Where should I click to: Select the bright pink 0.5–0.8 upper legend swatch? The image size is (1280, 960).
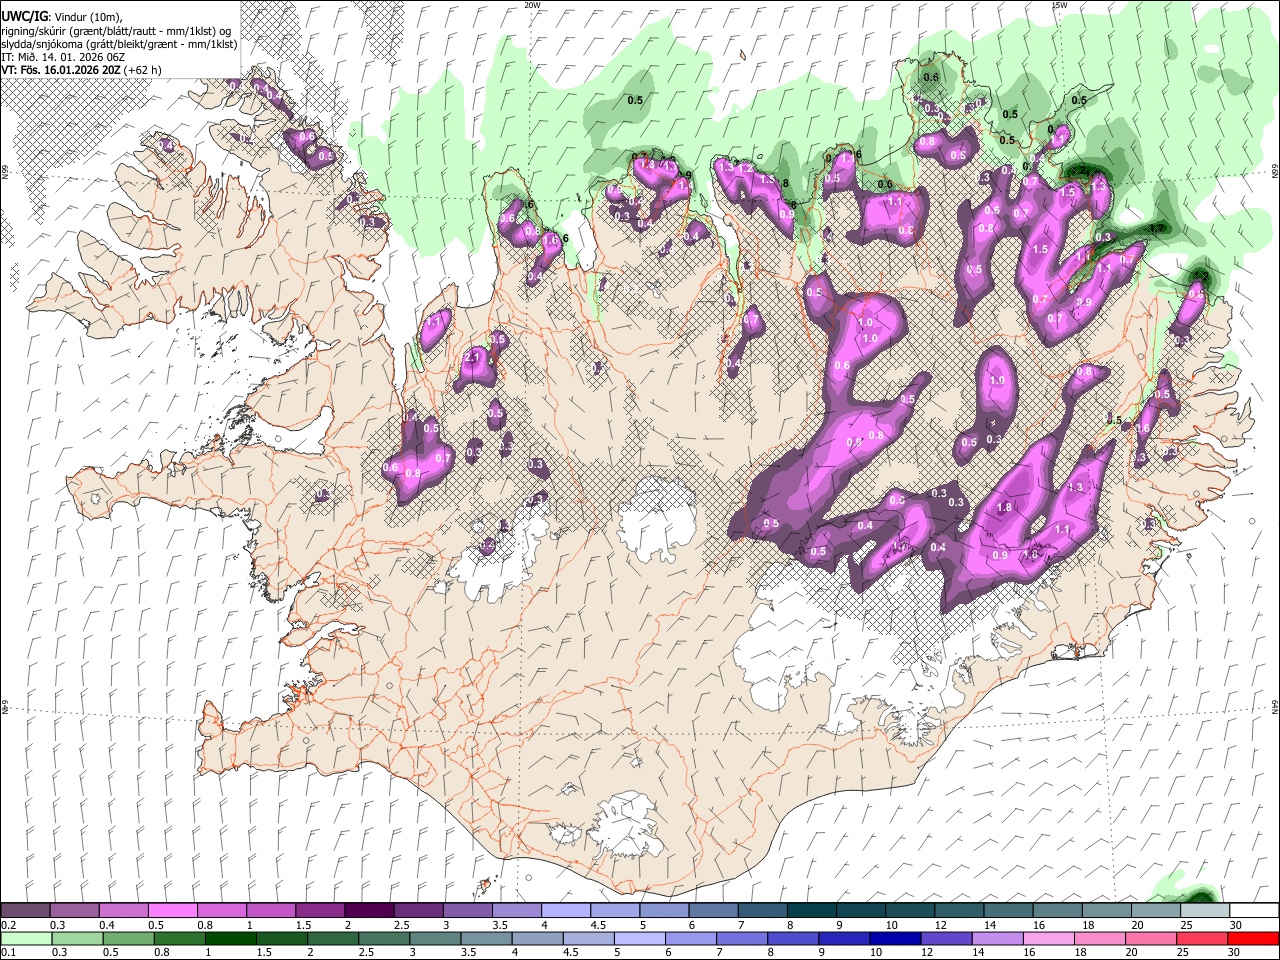pyautogui.click(x=172, y=910)
